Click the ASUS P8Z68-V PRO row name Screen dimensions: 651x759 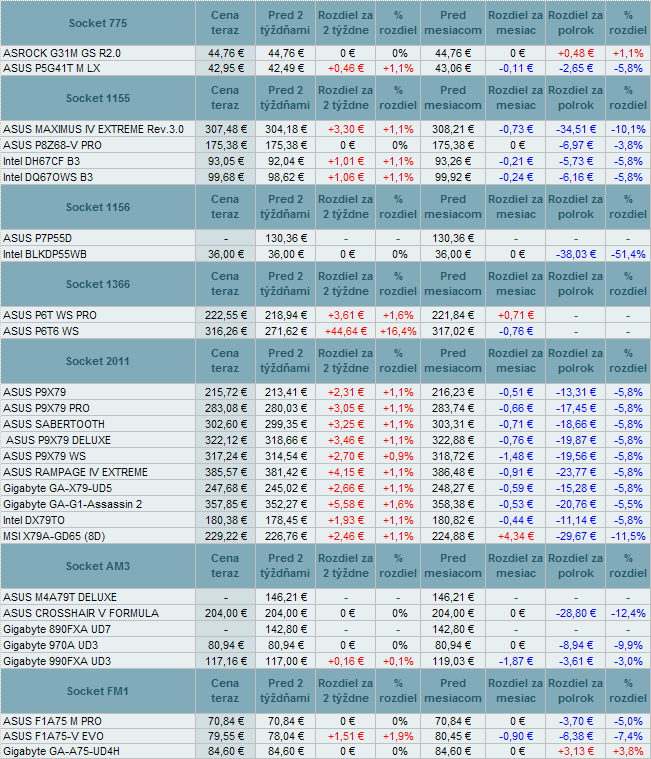tap(52, 145)
